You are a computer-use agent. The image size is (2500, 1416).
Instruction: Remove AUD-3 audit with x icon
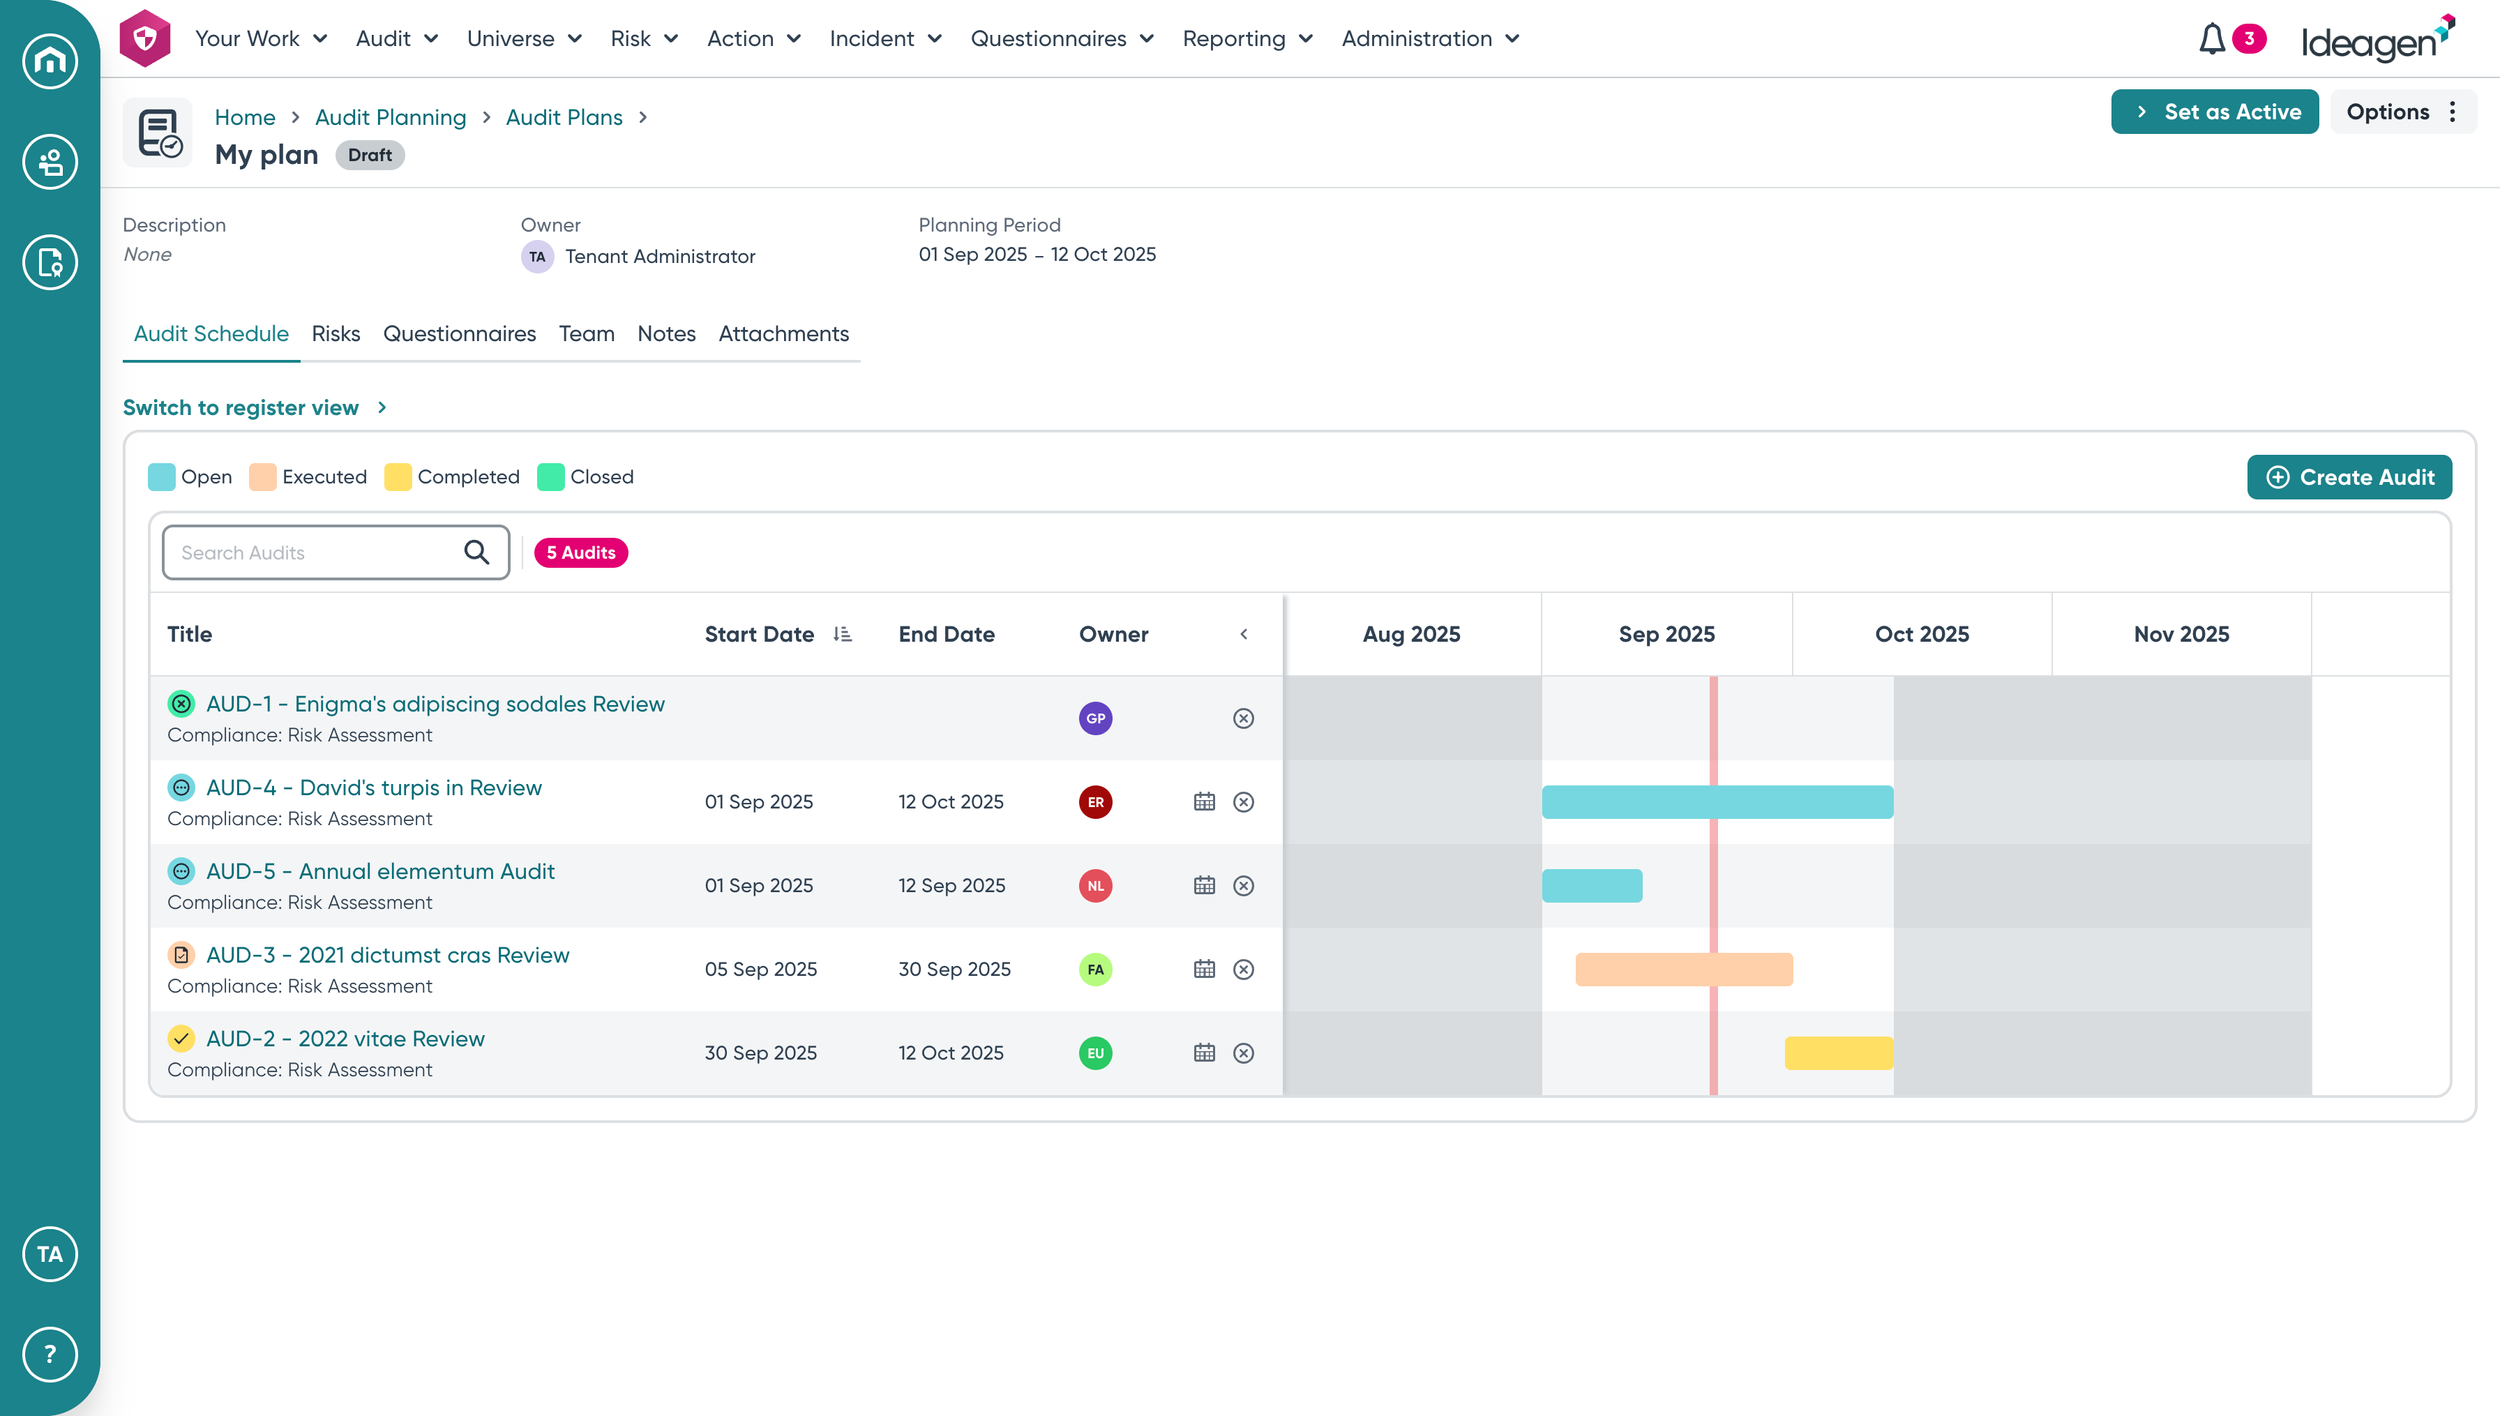[x=1243, y=969]
